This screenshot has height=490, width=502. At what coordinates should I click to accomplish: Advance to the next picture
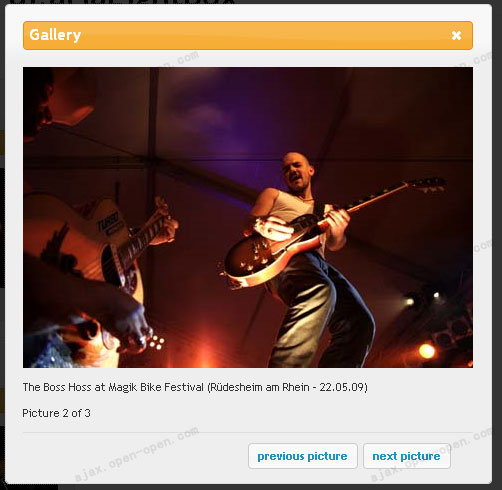(x=407, y=456)
